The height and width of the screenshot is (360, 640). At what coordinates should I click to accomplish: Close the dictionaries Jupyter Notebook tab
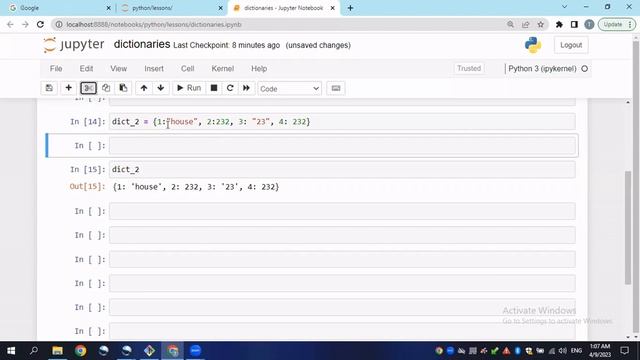click(x=333, y=8)
